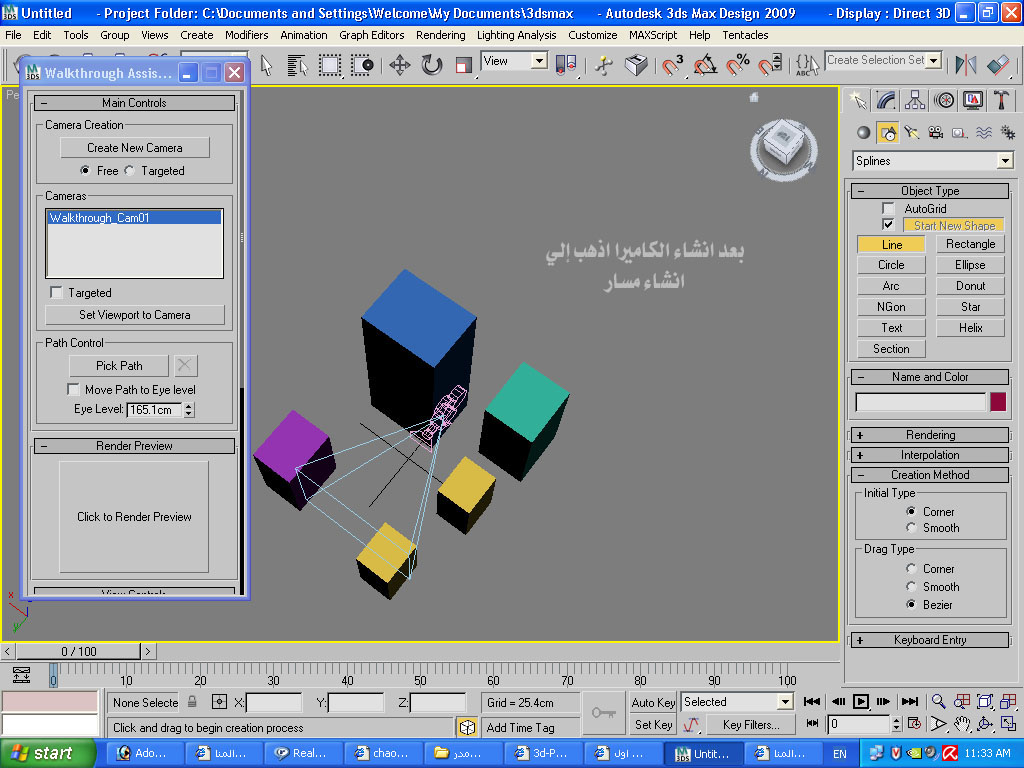
Task: Choose the Rectangular Selection Region tool
Action: pyautogui.click(x=330, y=65)
